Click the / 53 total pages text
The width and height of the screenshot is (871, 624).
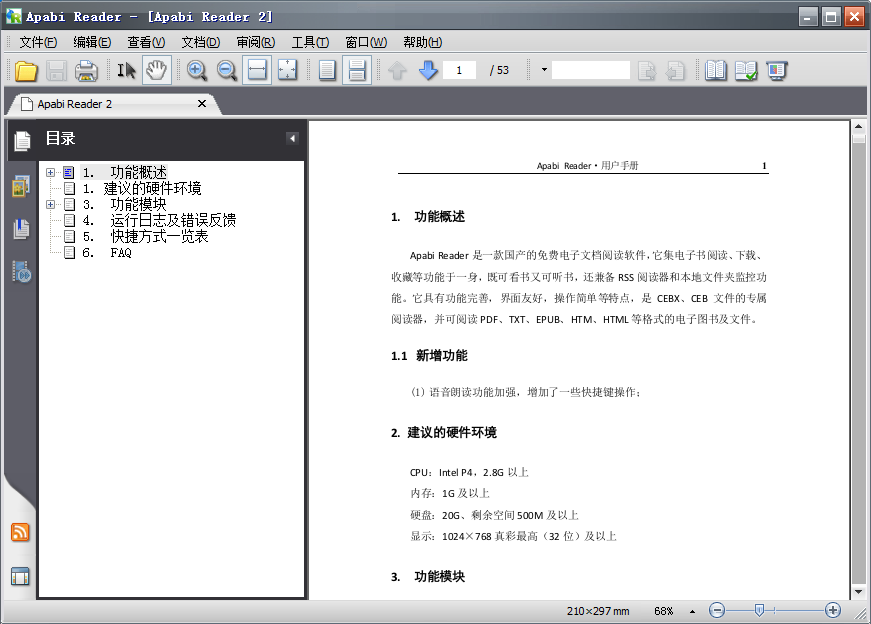coord(499,70)
